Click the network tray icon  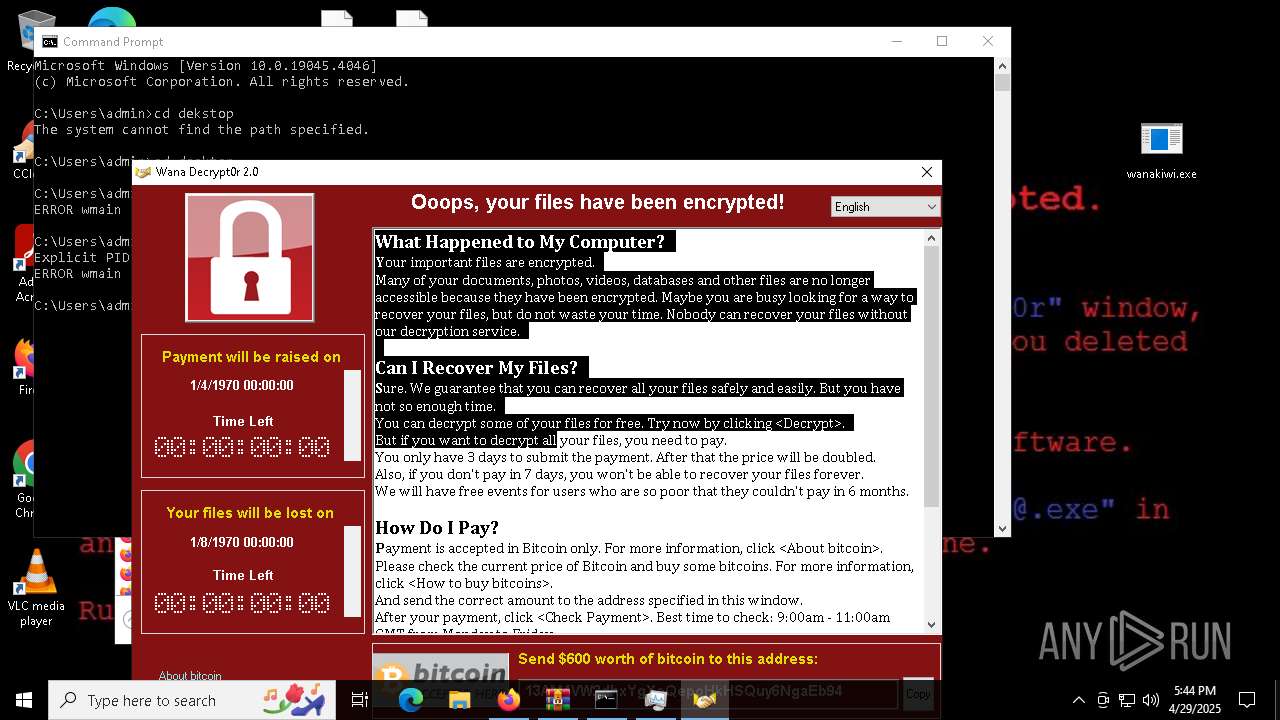pos(1127,700)
